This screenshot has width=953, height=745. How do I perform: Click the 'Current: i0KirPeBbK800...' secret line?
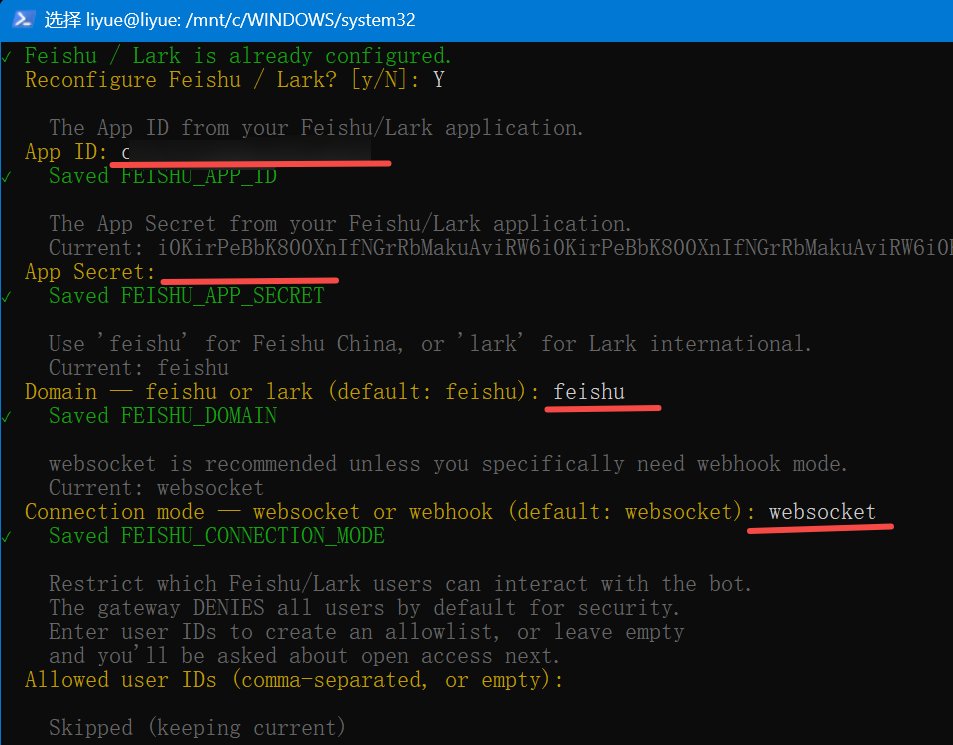click(x=501, y=248)
